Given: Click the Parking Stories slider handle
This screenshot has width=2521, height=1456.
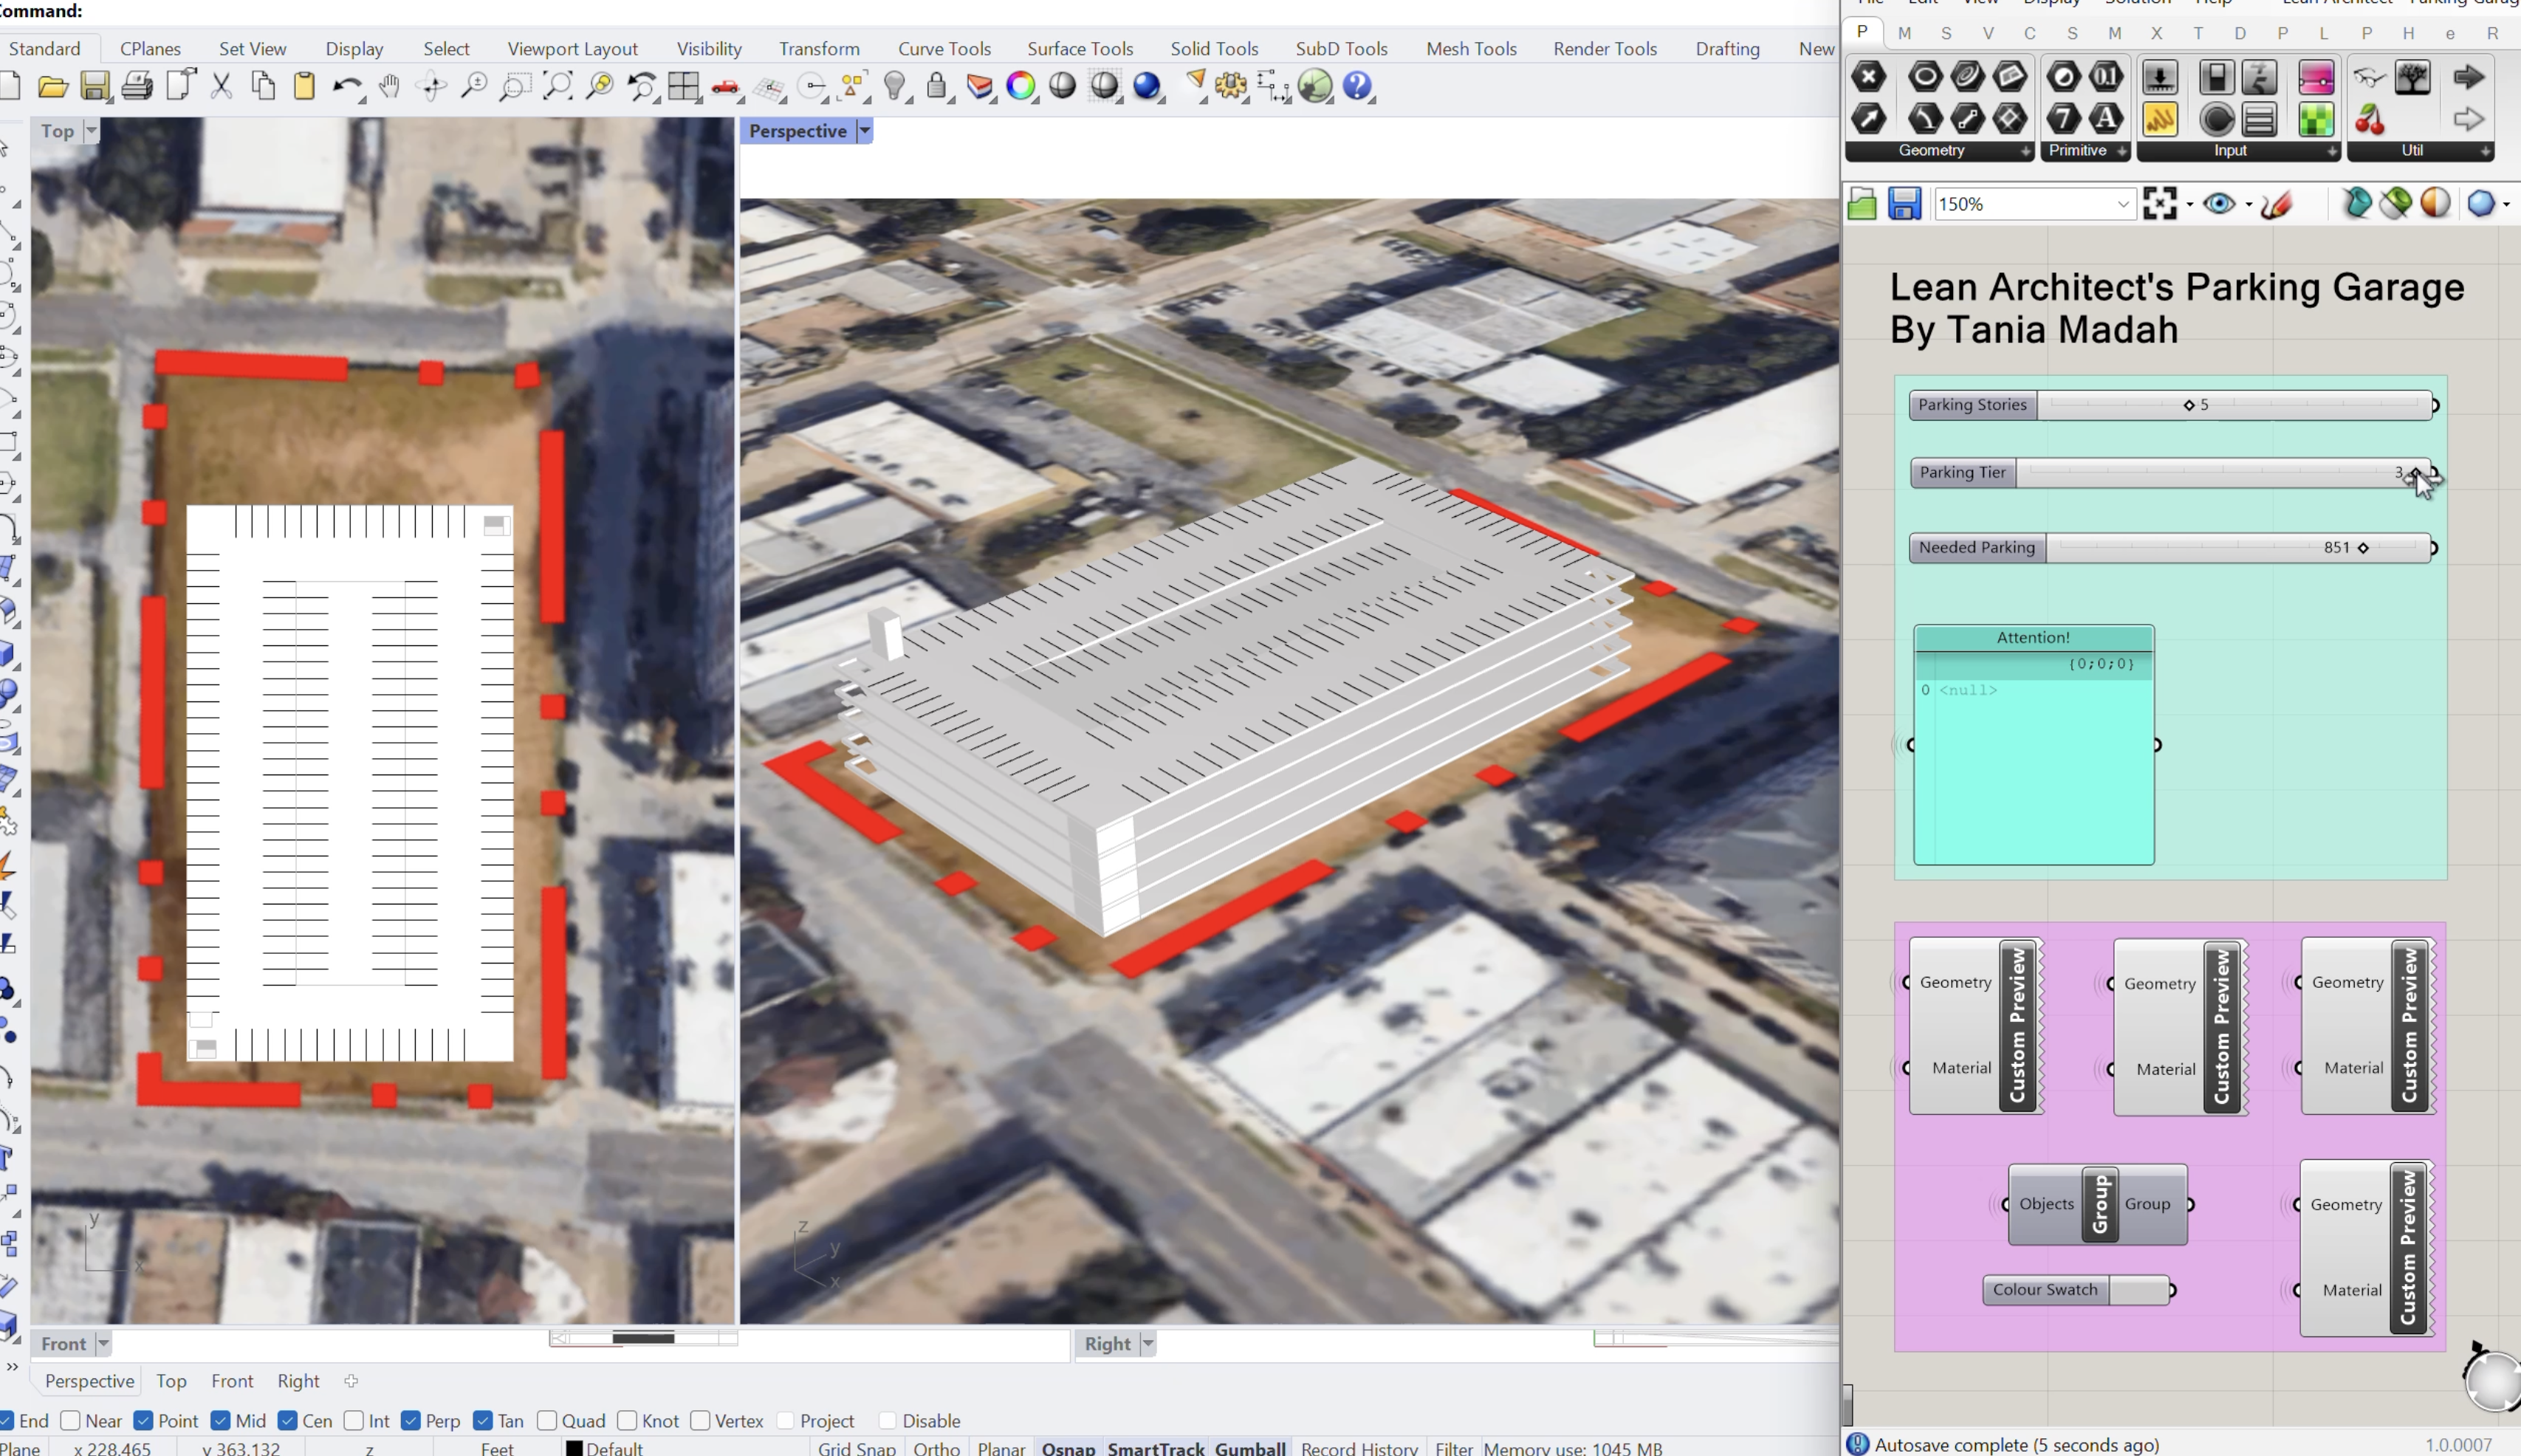Looking at the screenshot, I should pos(2189,405).
